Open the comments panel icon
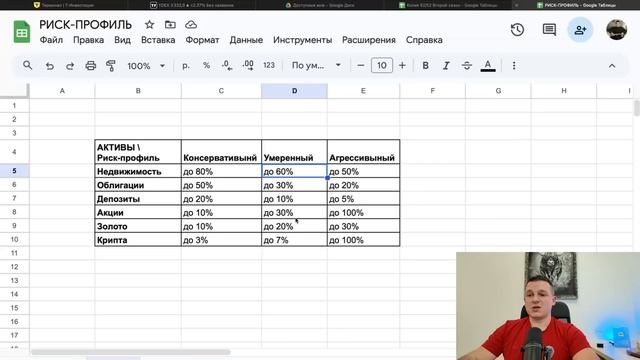This screenshot has width=640, height=360. coord(549,30)
